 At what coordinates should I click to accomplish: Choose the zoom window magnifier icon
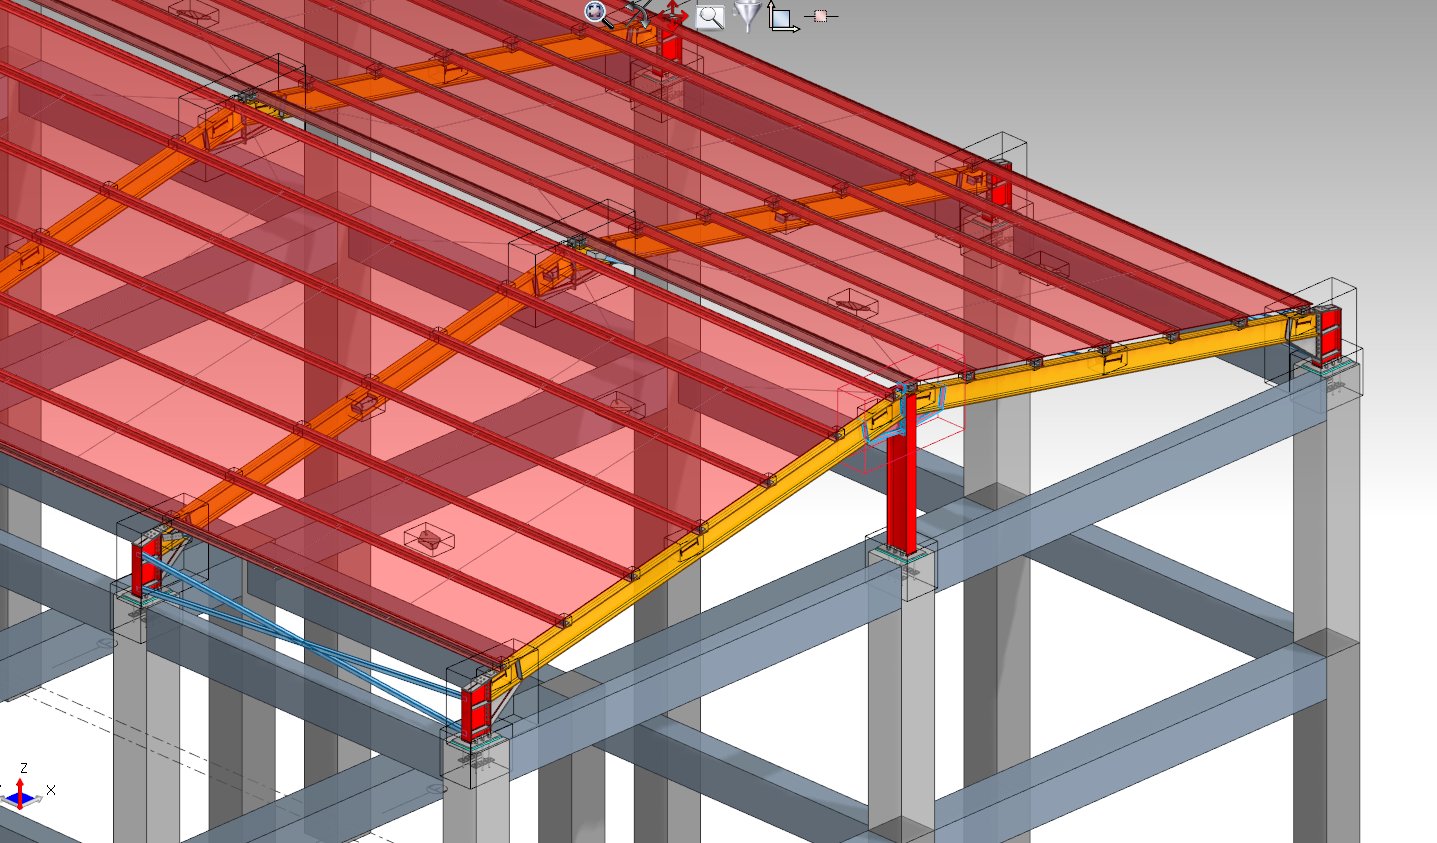(x=710, y=16)
